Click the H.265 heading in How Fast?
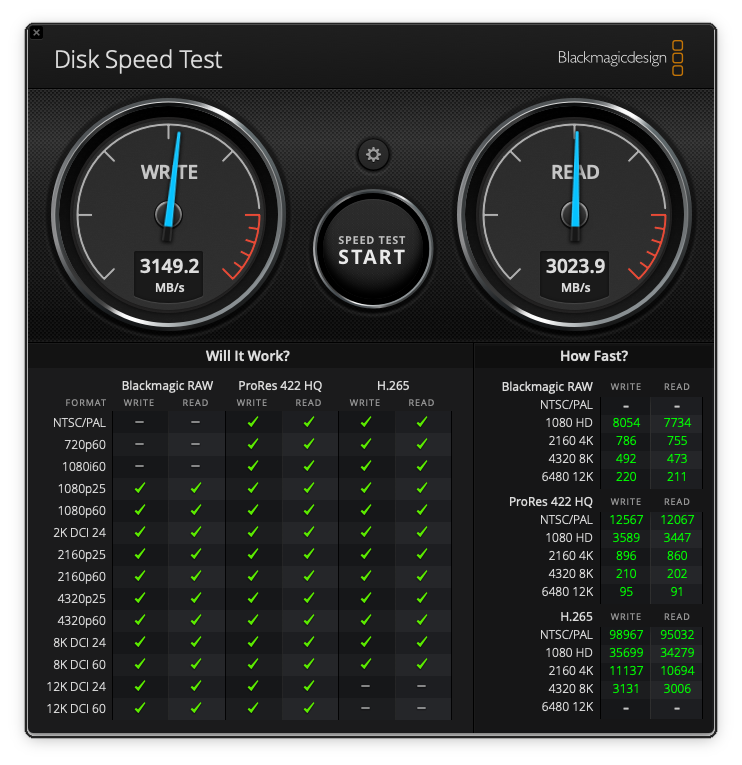The width and height of the screenshot is (742, 765). pos(575,617)
